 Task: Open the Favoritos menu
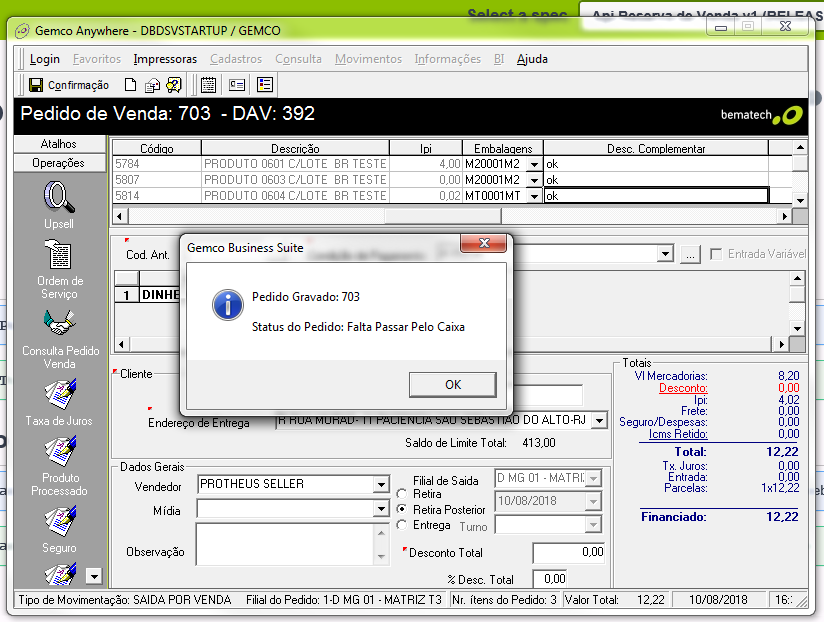[x=97, y=59]
